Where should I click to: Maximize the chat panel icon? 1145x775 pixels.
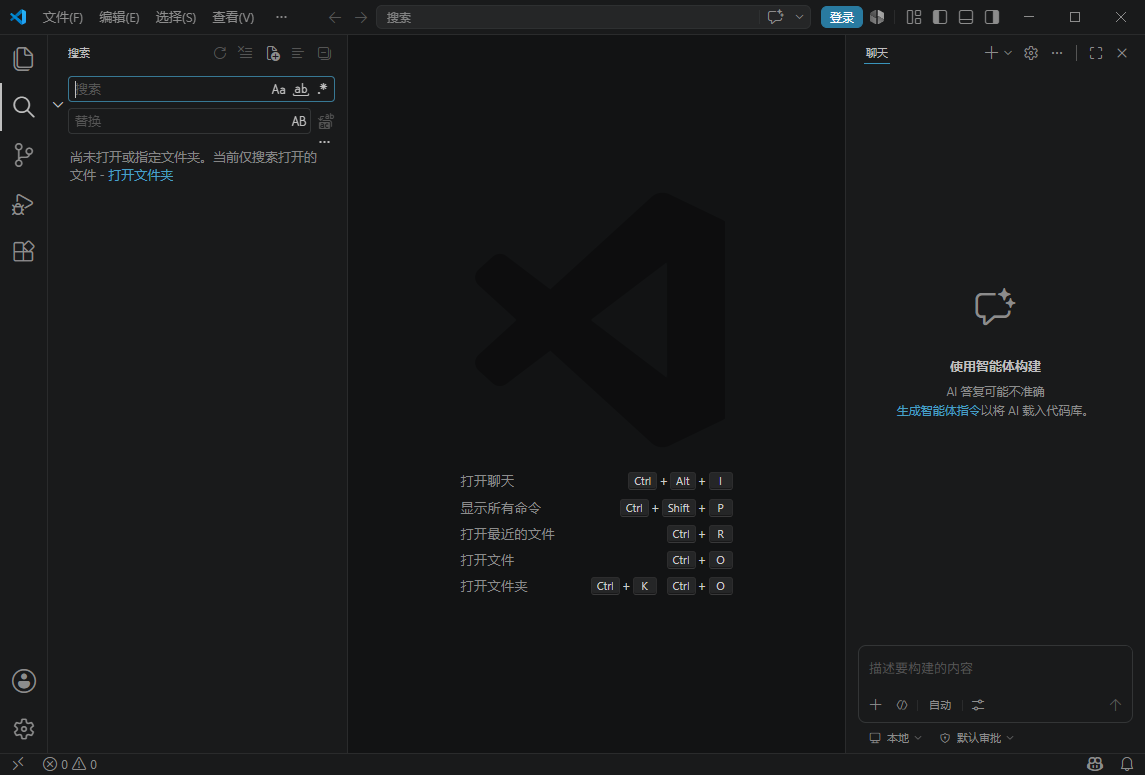[x=1095, y=53]
